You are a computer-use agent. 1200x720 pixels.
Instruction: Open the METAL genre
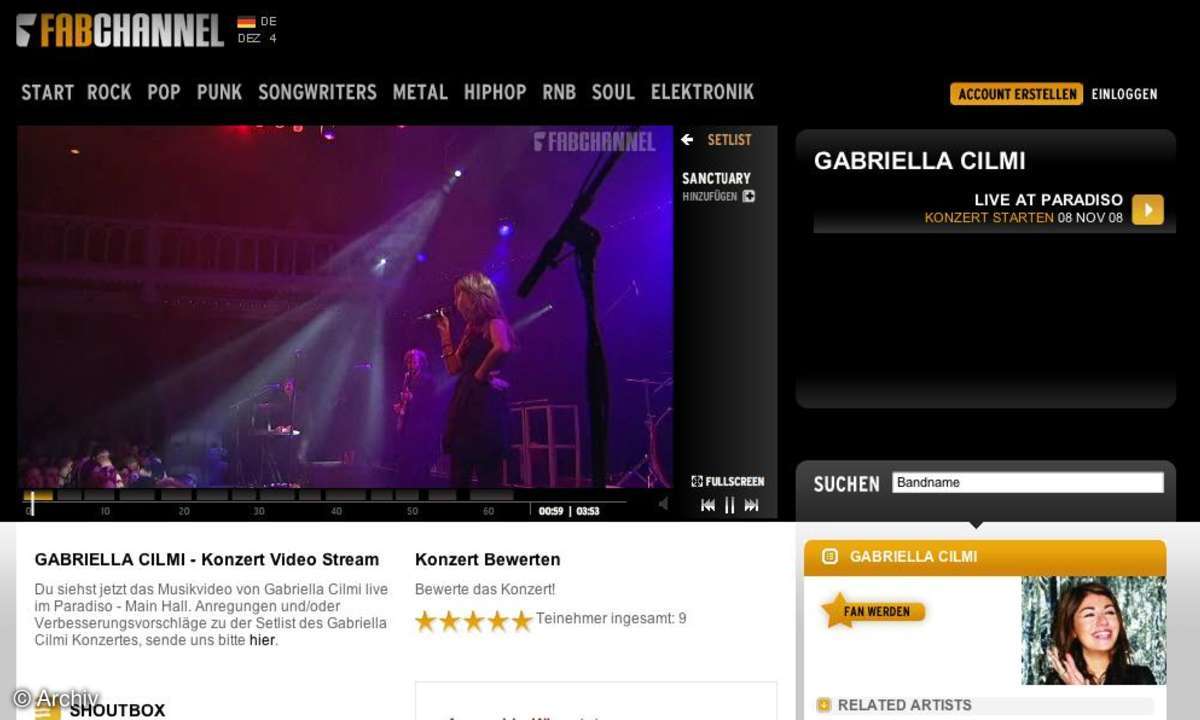coord(420,92)
